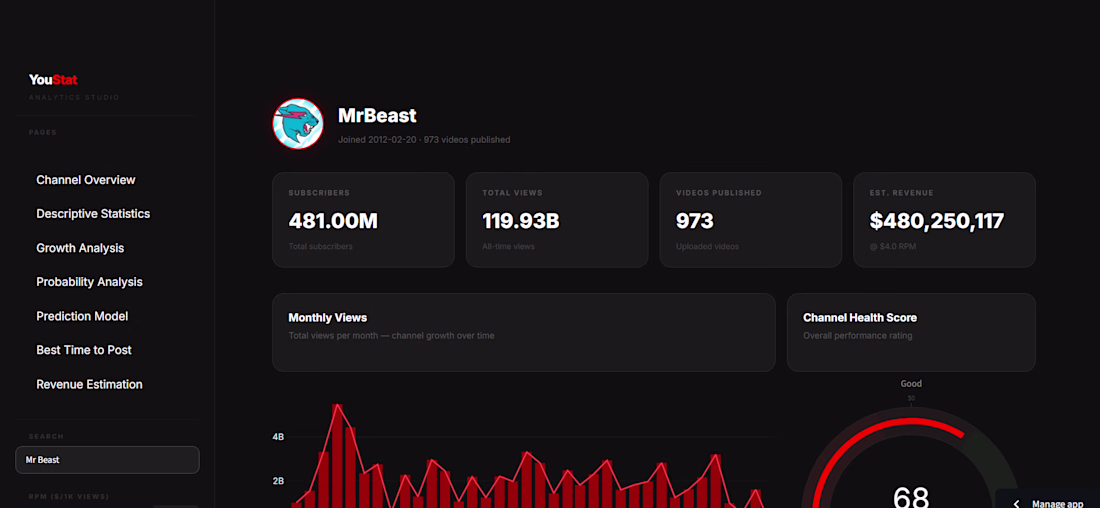Viewport: 1100px width, 508px height.
Task: Click the chevron beside Manage app
Action: coord(1016,504)
